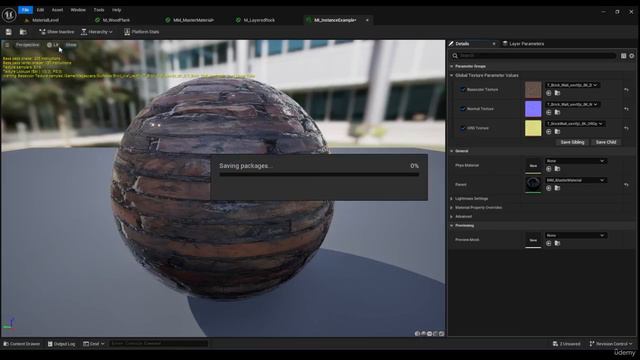Image resolution: width=640 pixels, height=360 pixels.
Task: Click the Parent material thumbnail
Action: 533,184
